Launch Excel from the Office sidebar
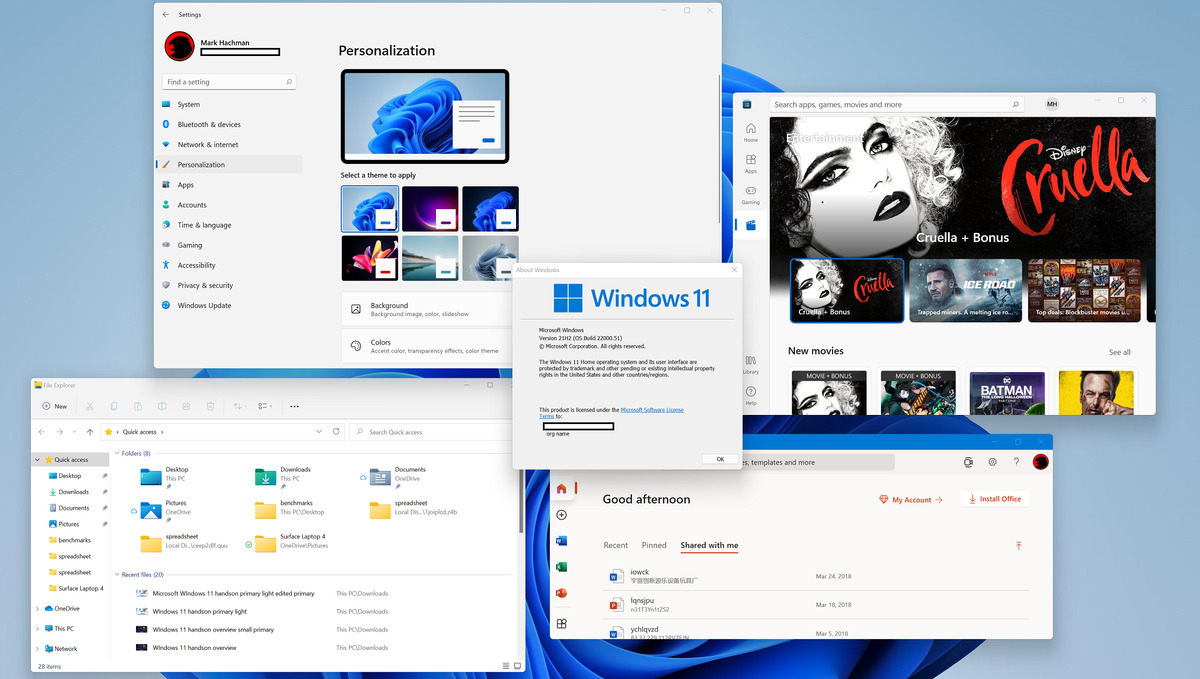This screenshot has height=679, width=1200. tap(562, 566)
